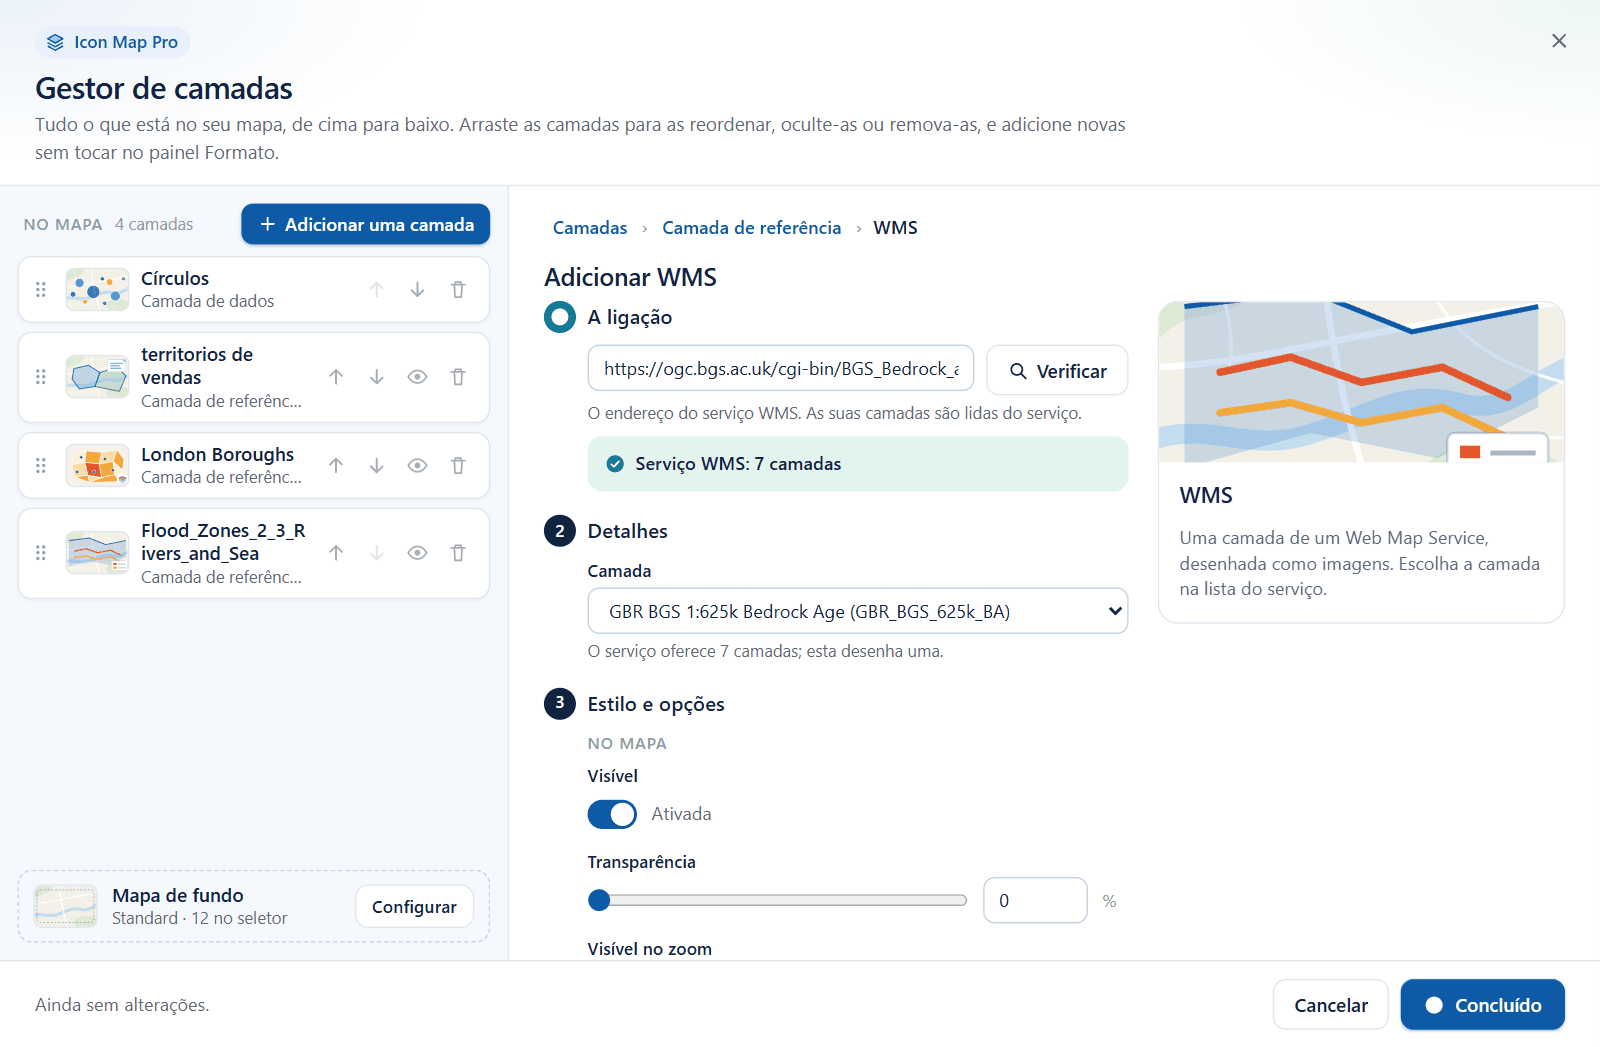The height and width of the screenshot is (1047, 1600).
Task: Move Flood_Zones layer up
Action: tap(336, 553)
